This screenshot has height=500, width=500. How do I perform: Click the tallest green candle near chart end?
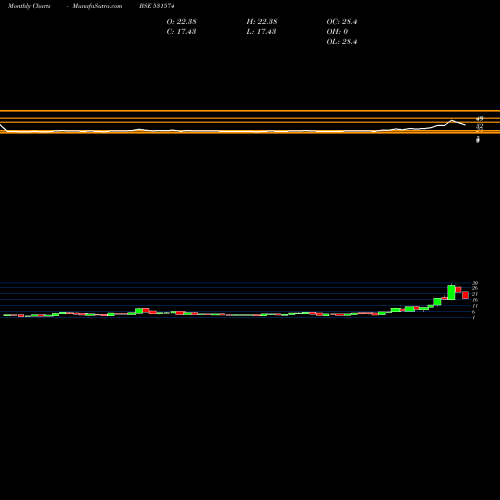(x=451, y=292)
